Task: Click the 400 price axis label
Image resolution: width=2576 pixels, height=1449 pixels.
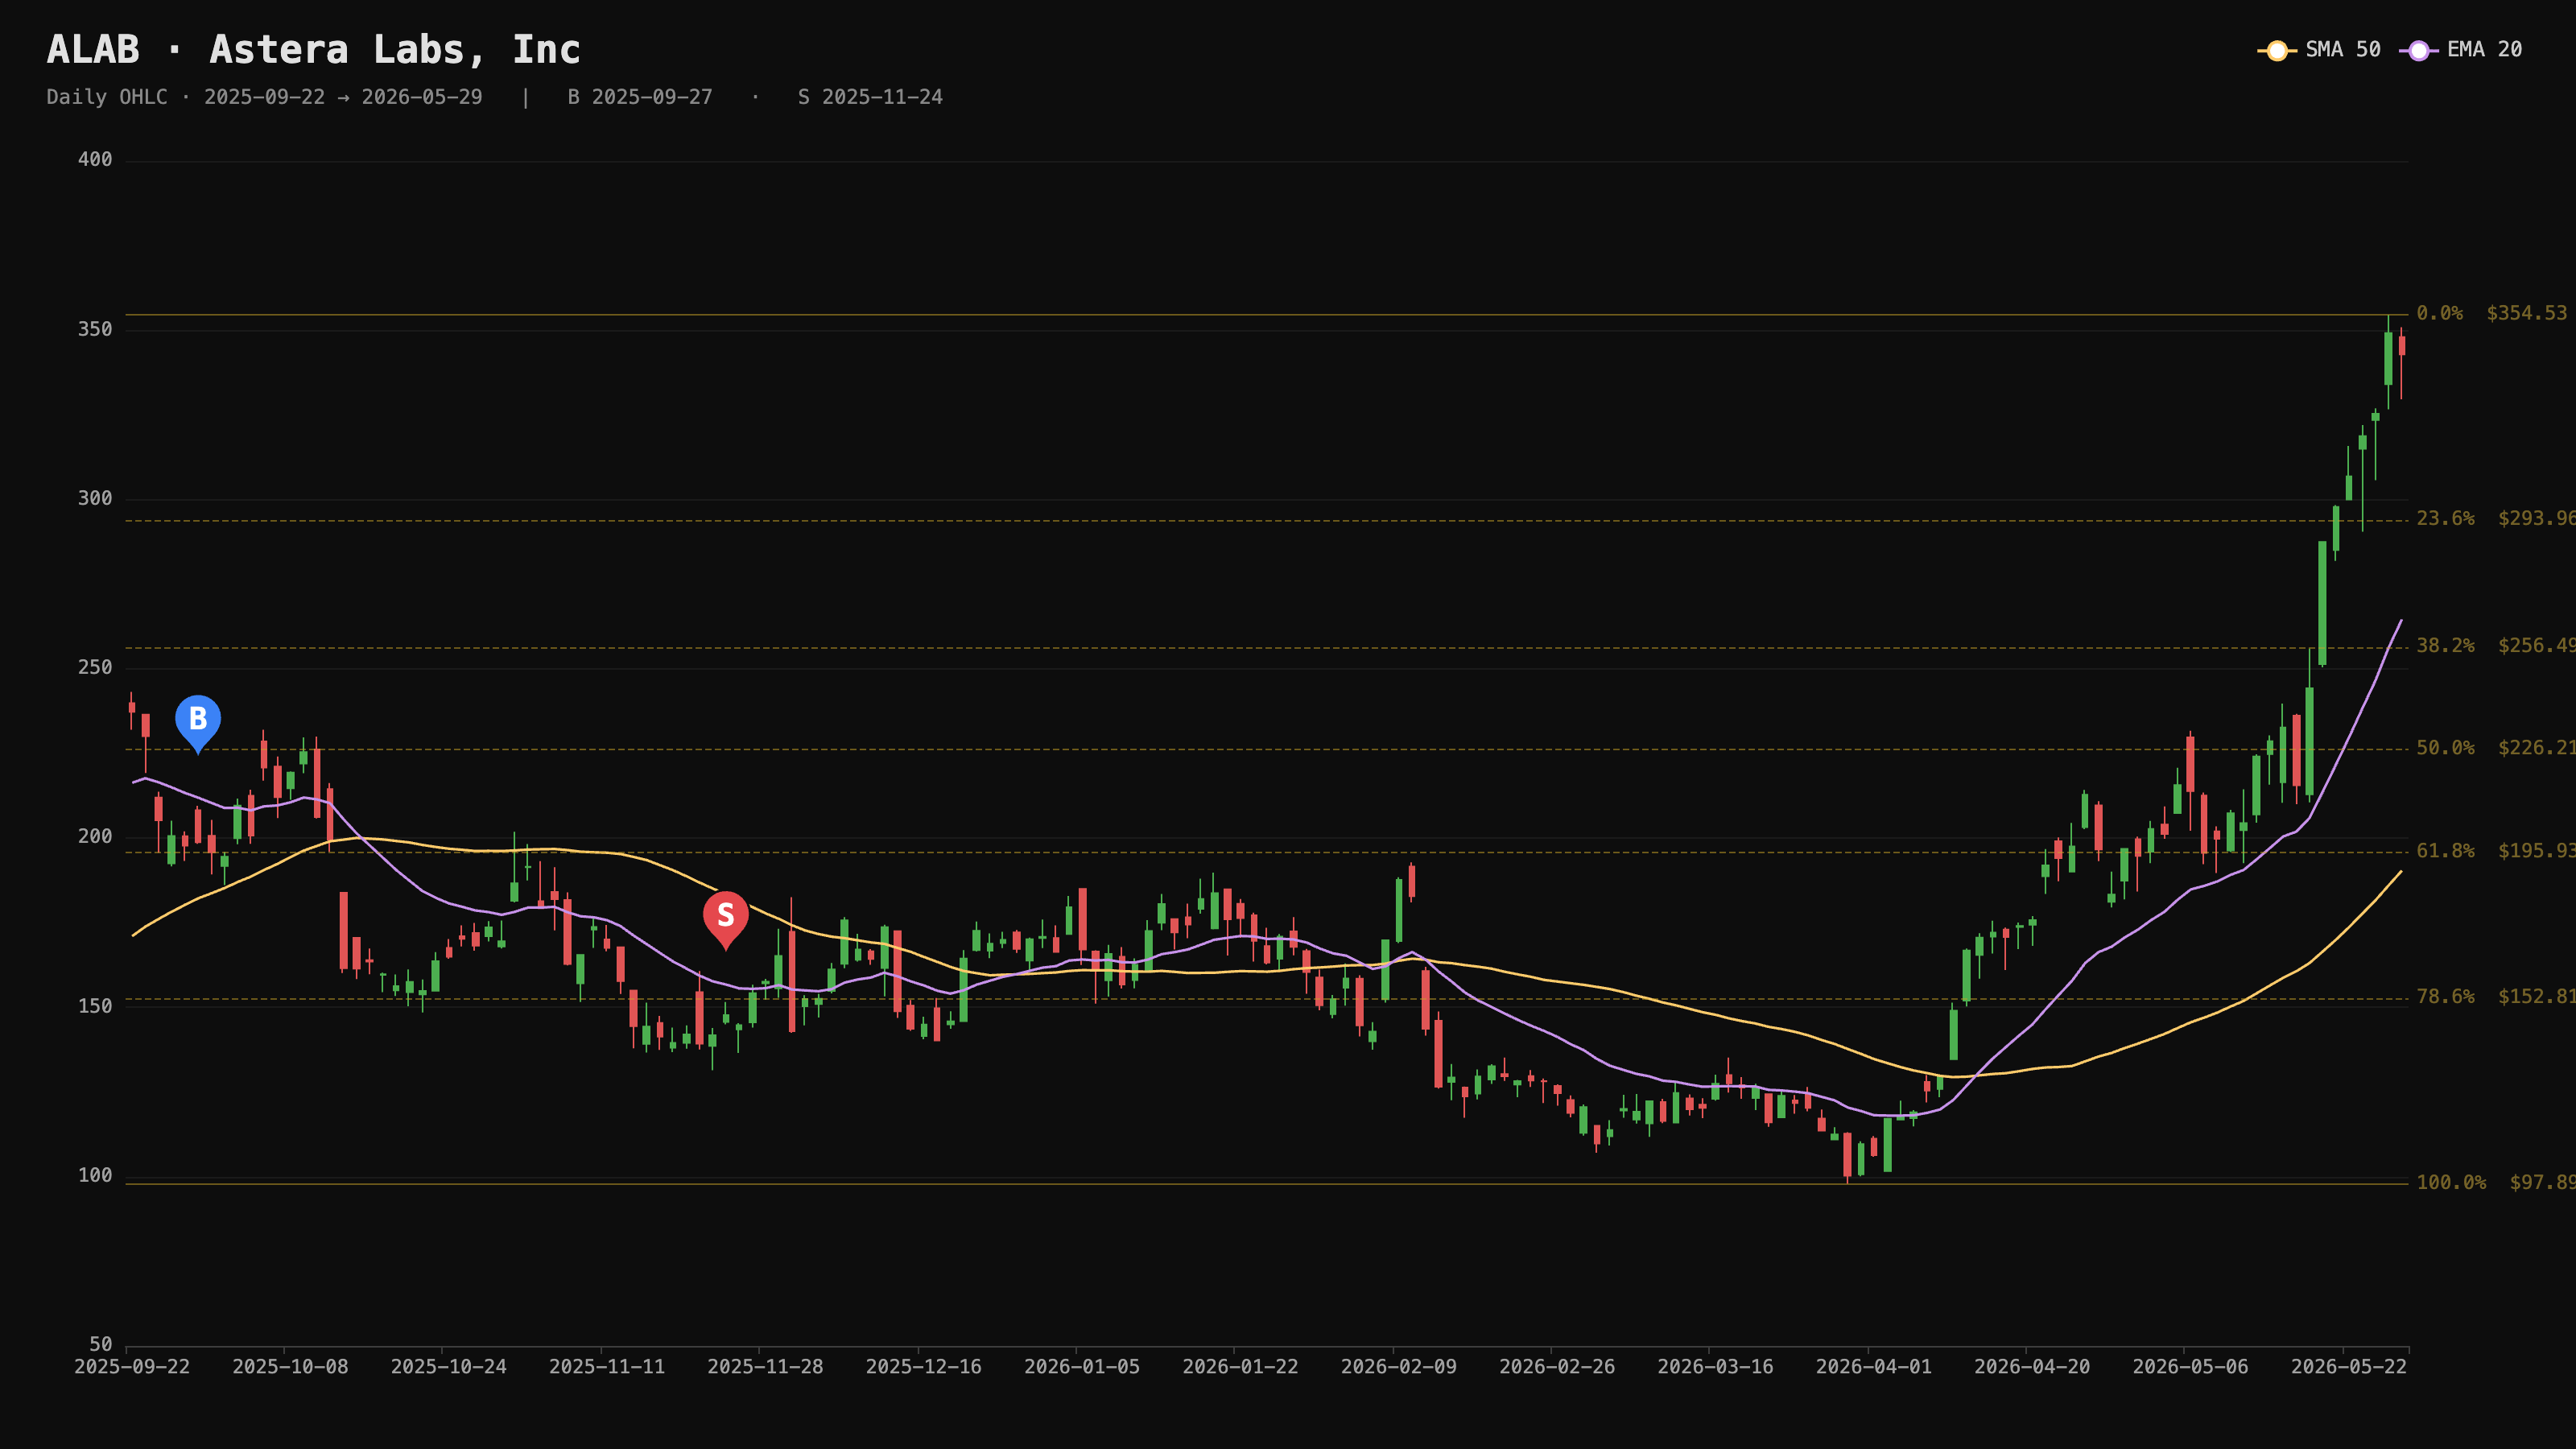Action: pos(95,160)
